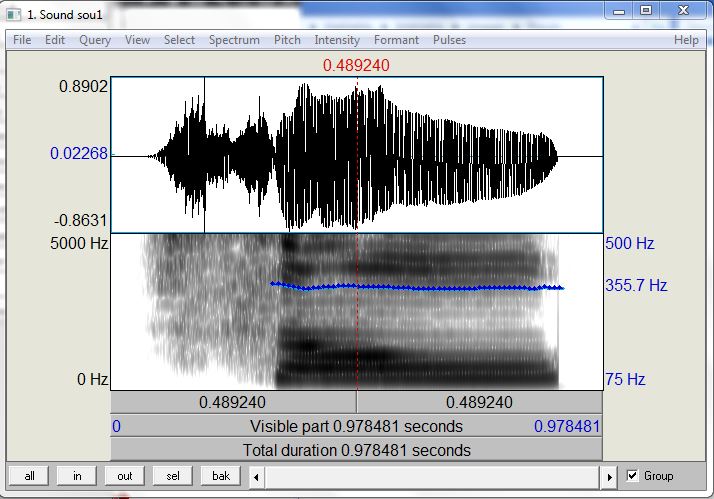Open the Intensity menu
Screen dimensions: 714x499
coord(337,40)
